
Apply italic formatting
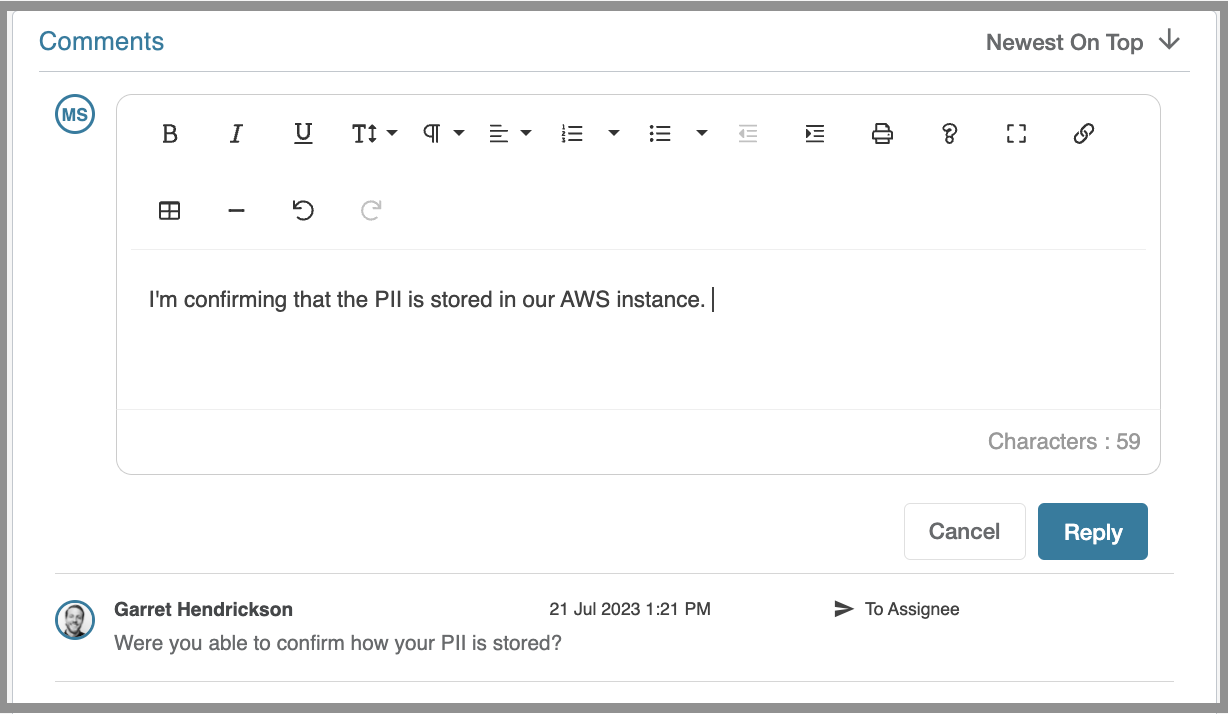click(x=236, y=133)
